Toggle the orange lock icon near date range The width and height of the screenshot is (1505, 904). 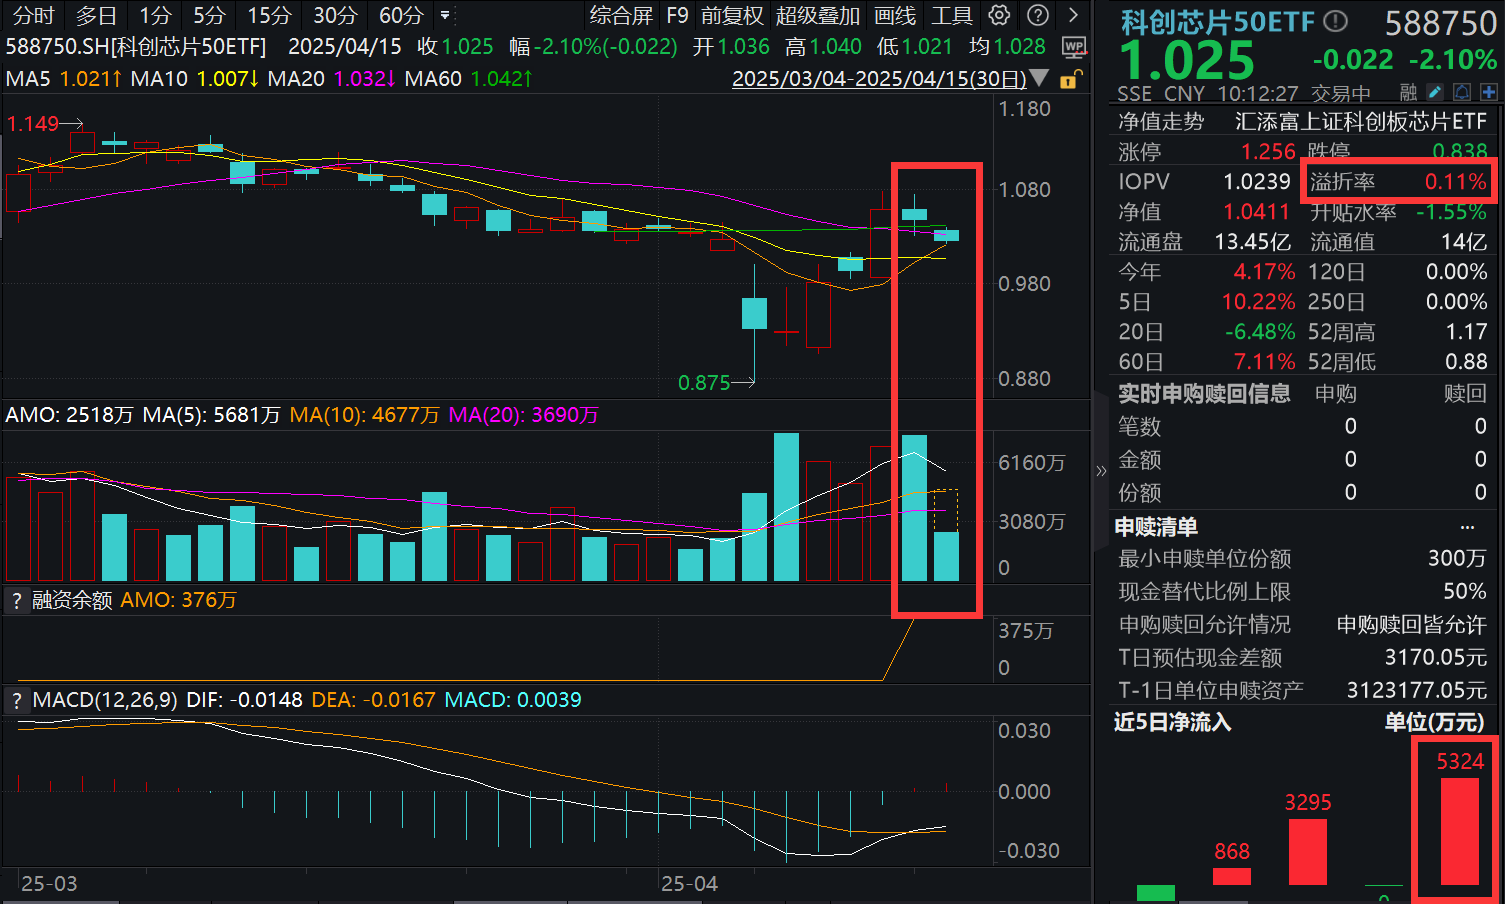click(1068, 80)
